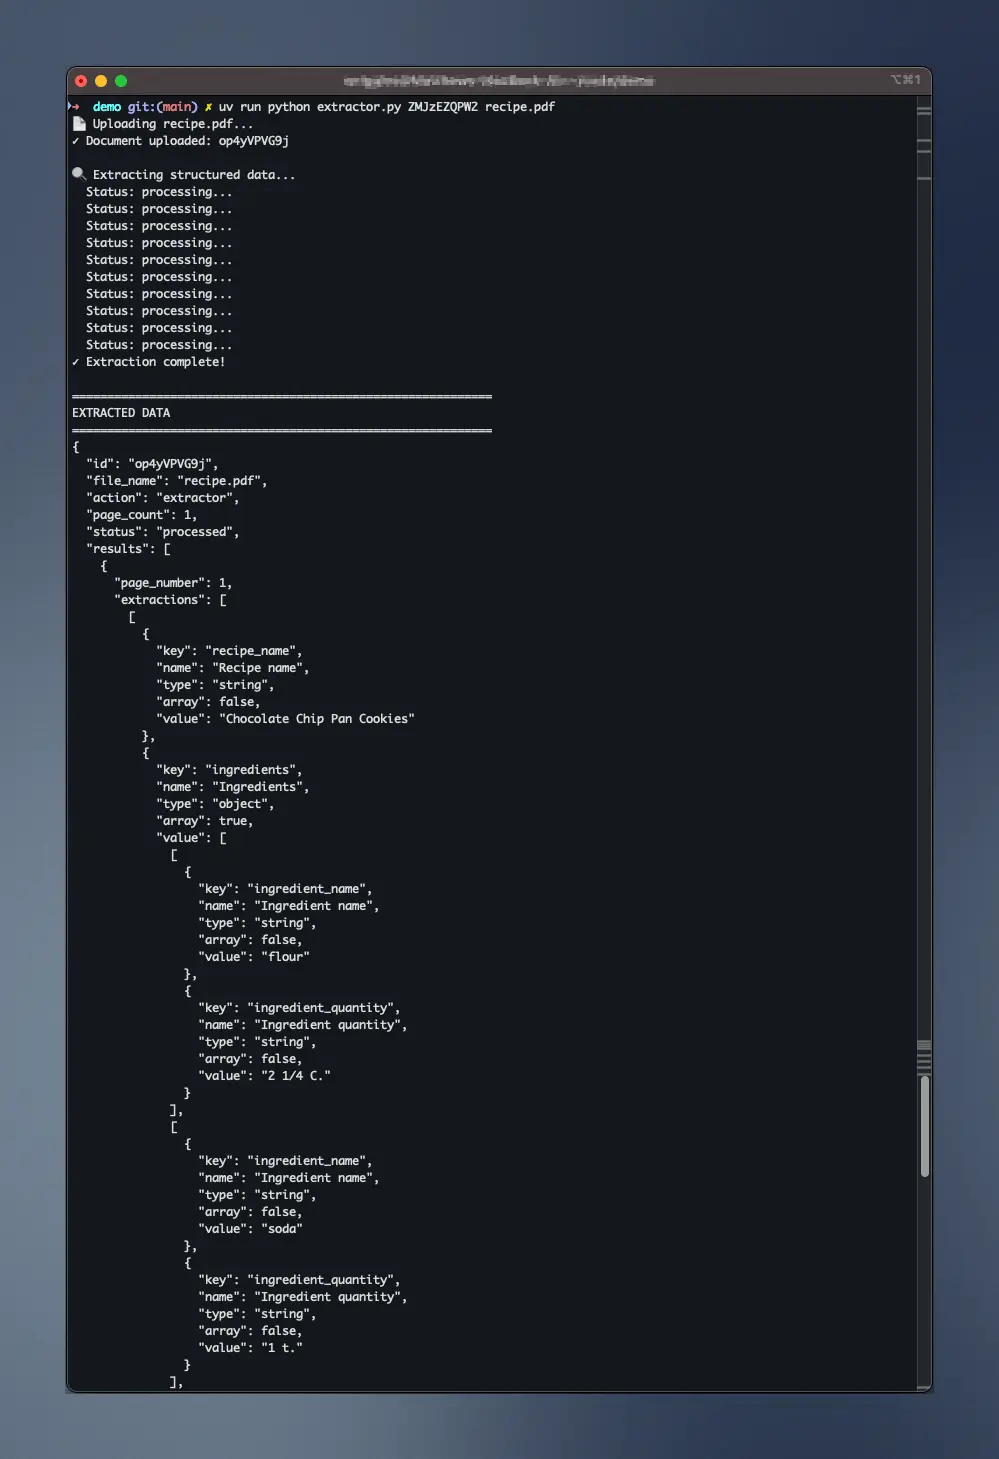
Task: Select the filename recipe.pdf in the command
Action: (x=521, y=106)
